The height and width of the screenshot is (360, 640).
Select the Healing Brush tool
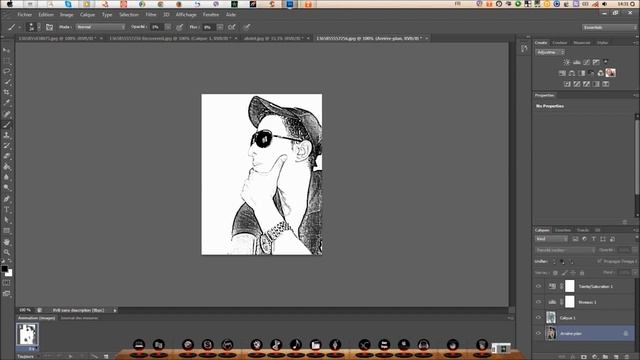(x=7, y=114)
